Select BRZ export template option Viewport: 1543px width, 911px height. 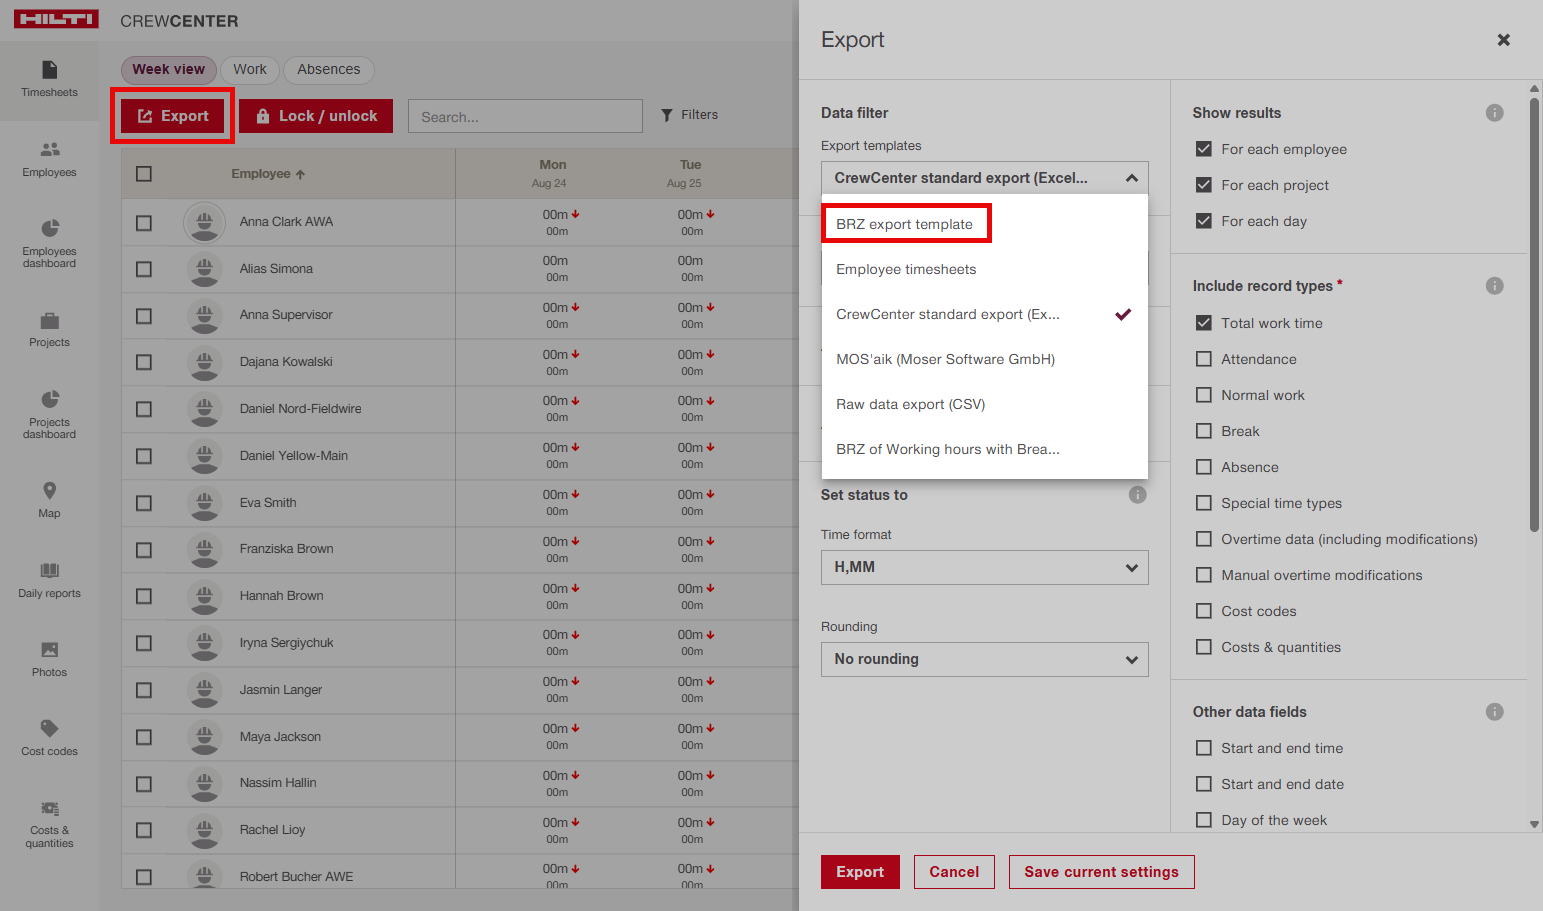point(984,224)
